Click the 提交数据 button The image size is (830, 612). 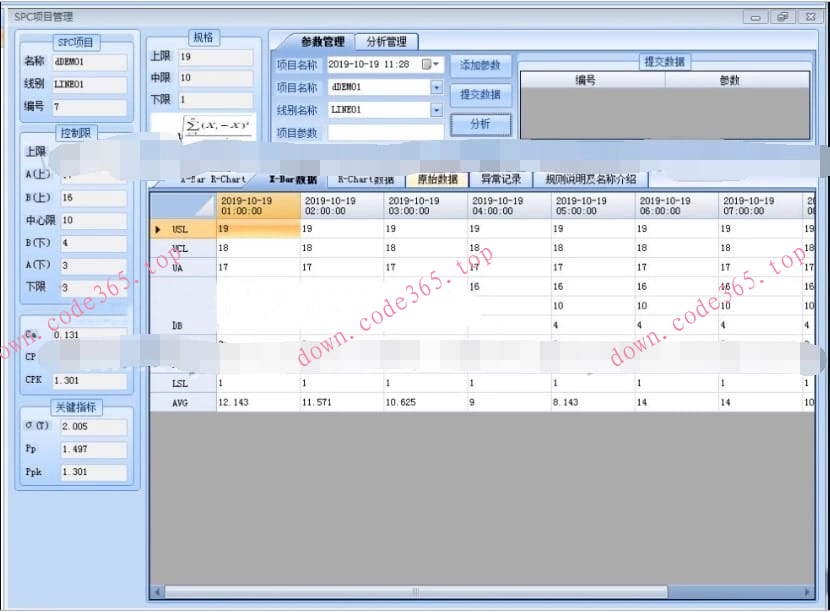pyautogui.click(x=480, y=95)
